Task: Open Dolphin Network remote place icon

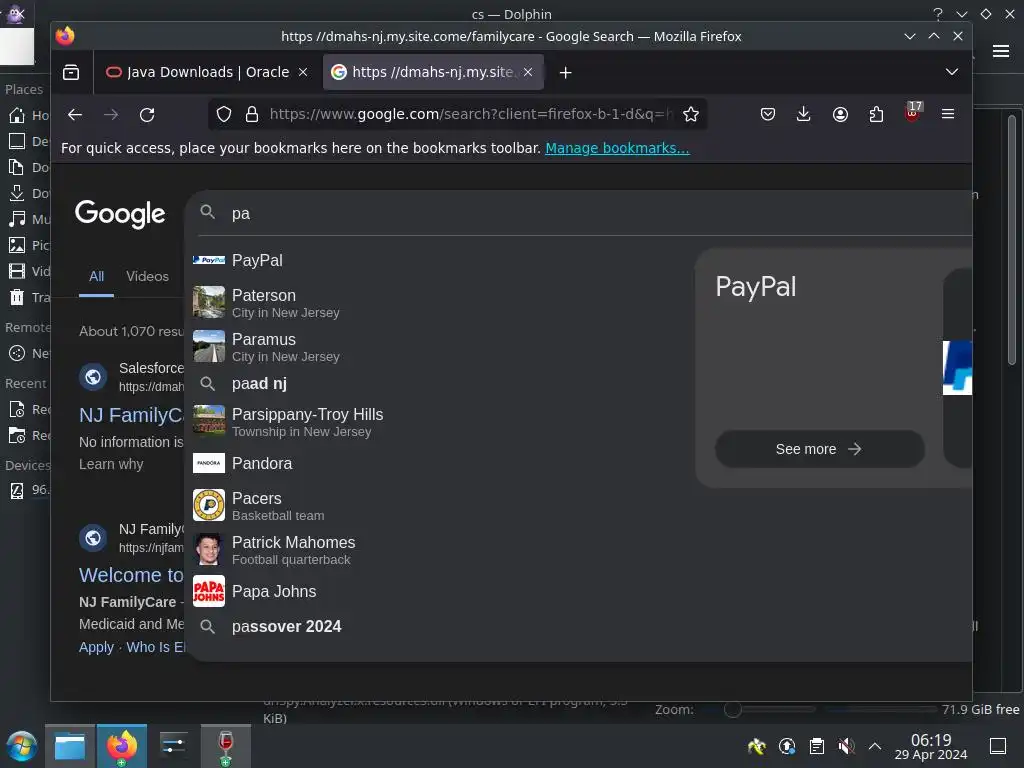Action: point(17,353)
